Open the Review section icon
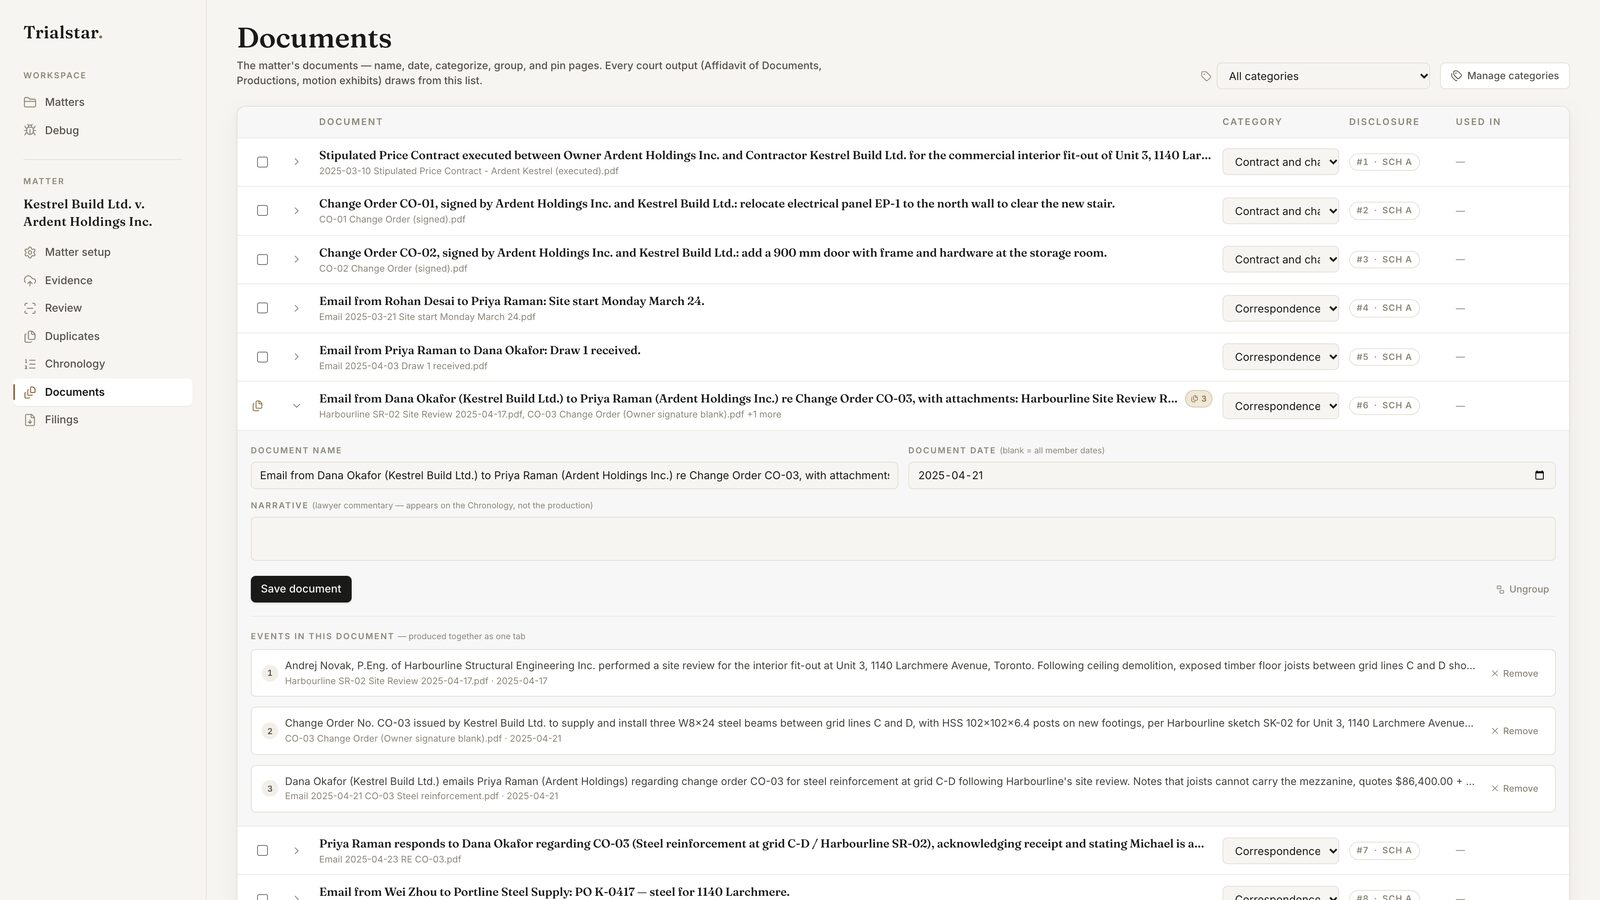Image resolution: width=1600 pixels, height=900 pixels. click(30, 308)
